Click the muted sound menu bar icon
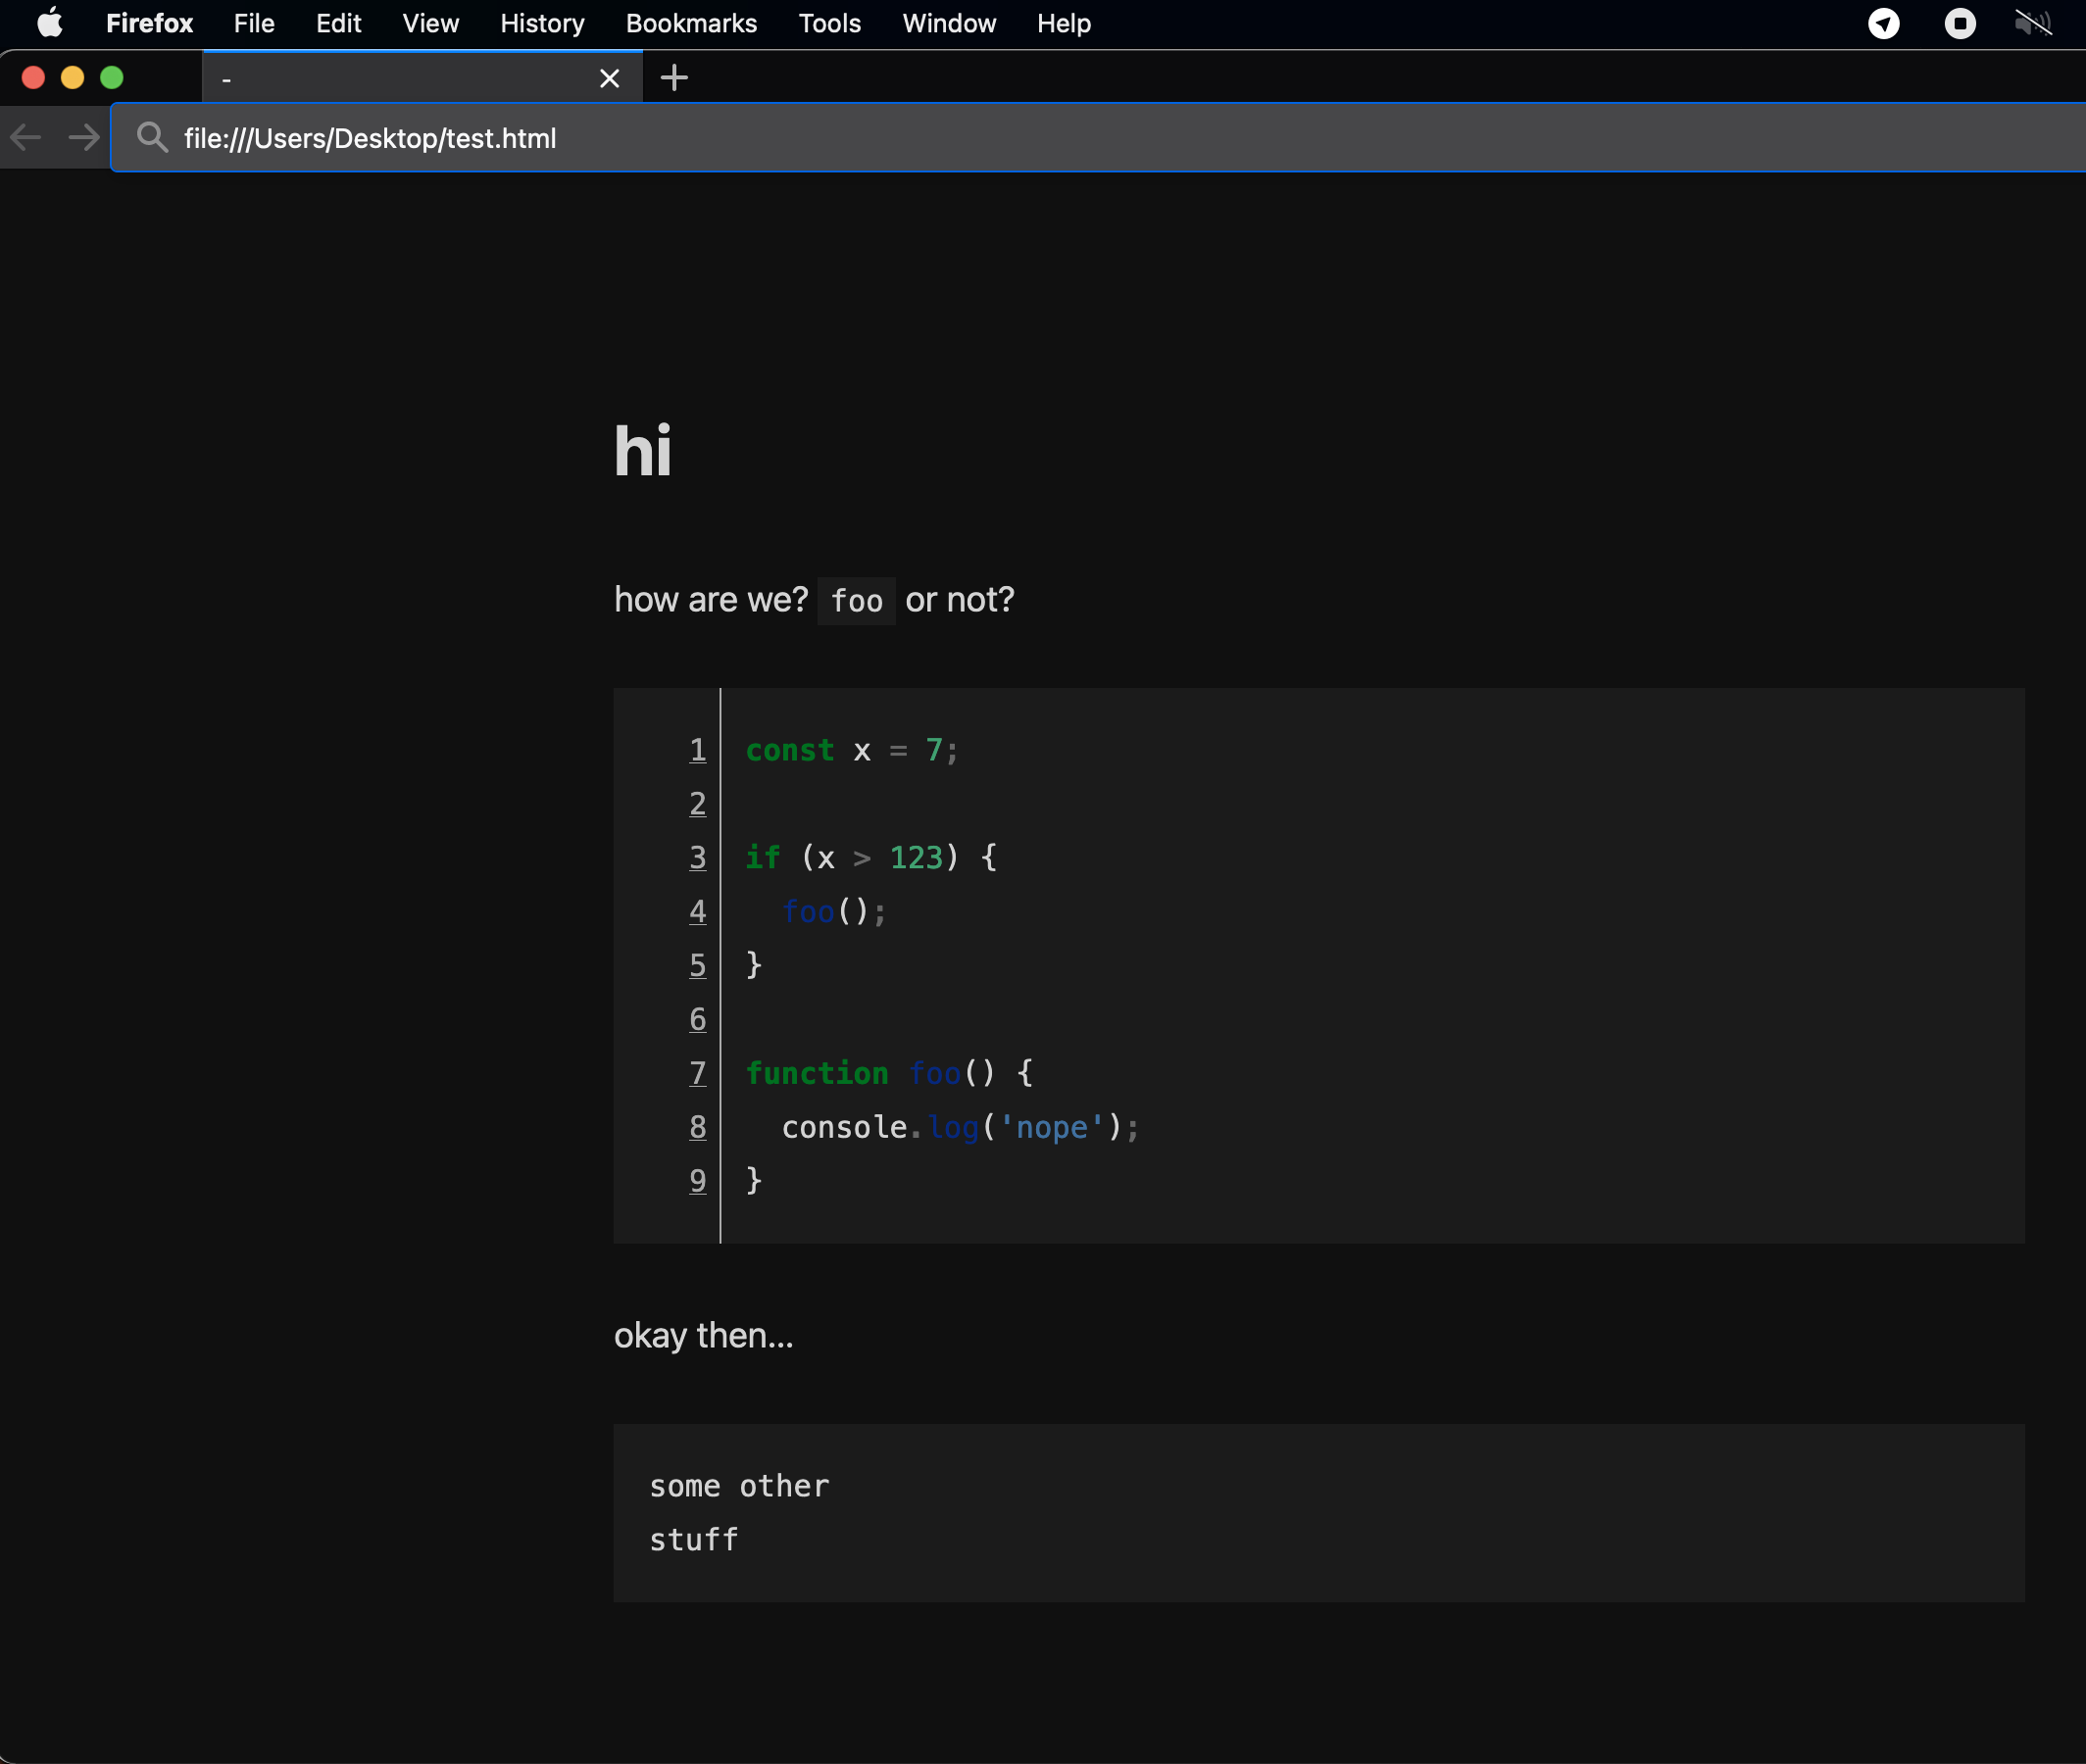This screenshot has height=1764, width=2086. click(x=2033, y=23)
